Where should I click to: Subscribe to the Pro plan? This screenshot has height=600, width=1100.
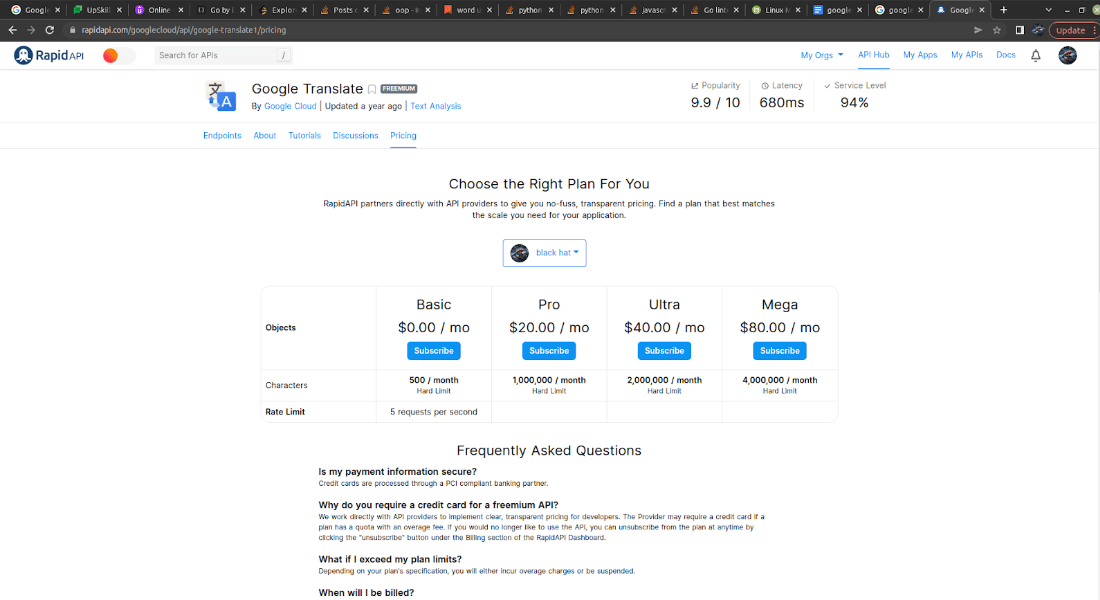pyautogui.click(x=549, y=351)
